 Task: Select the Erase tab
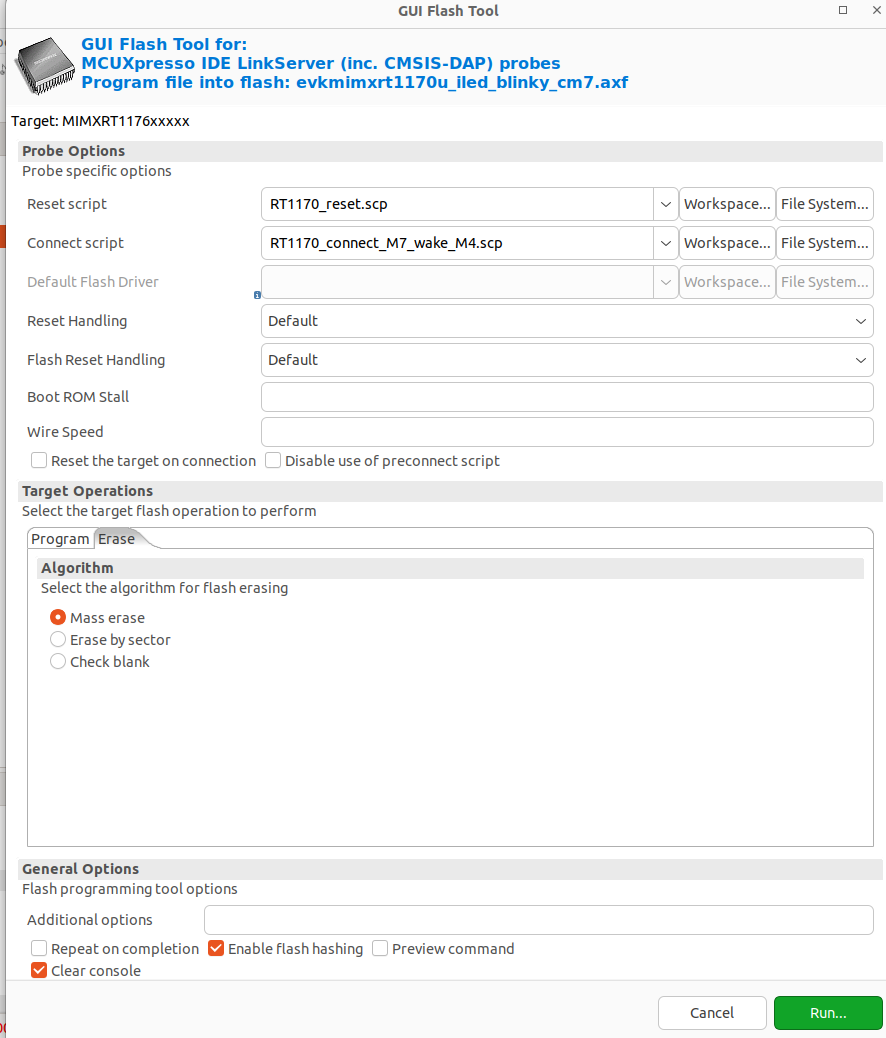click(117, 539)
